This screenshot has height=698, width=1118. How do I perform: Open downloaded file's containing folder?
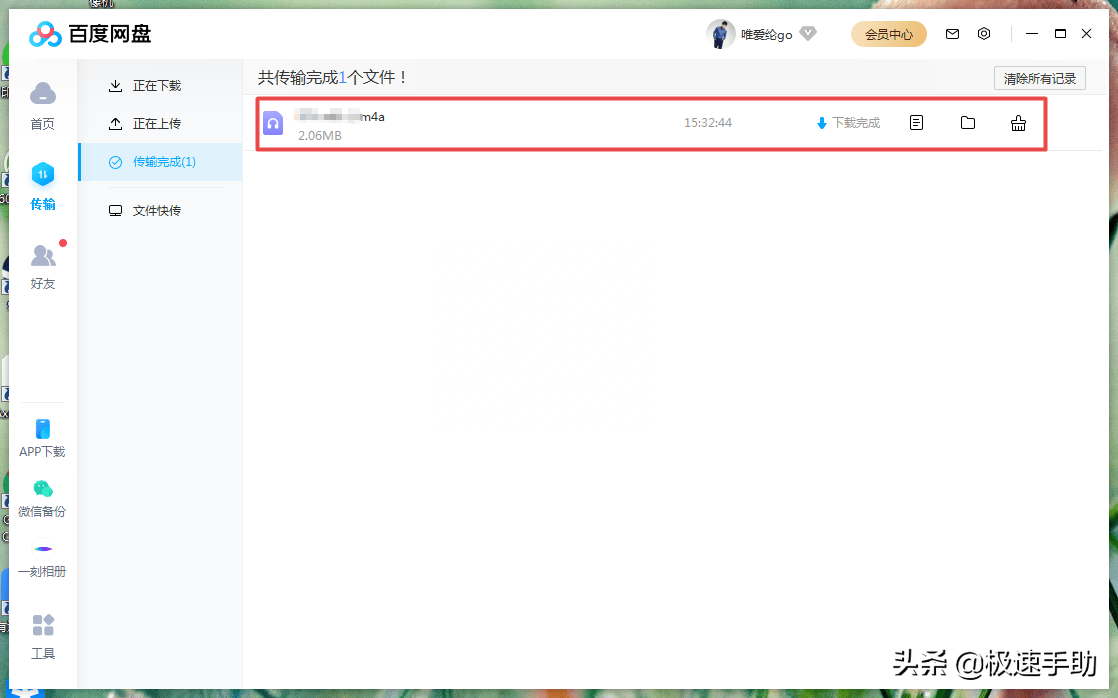[x=967, y=123]
